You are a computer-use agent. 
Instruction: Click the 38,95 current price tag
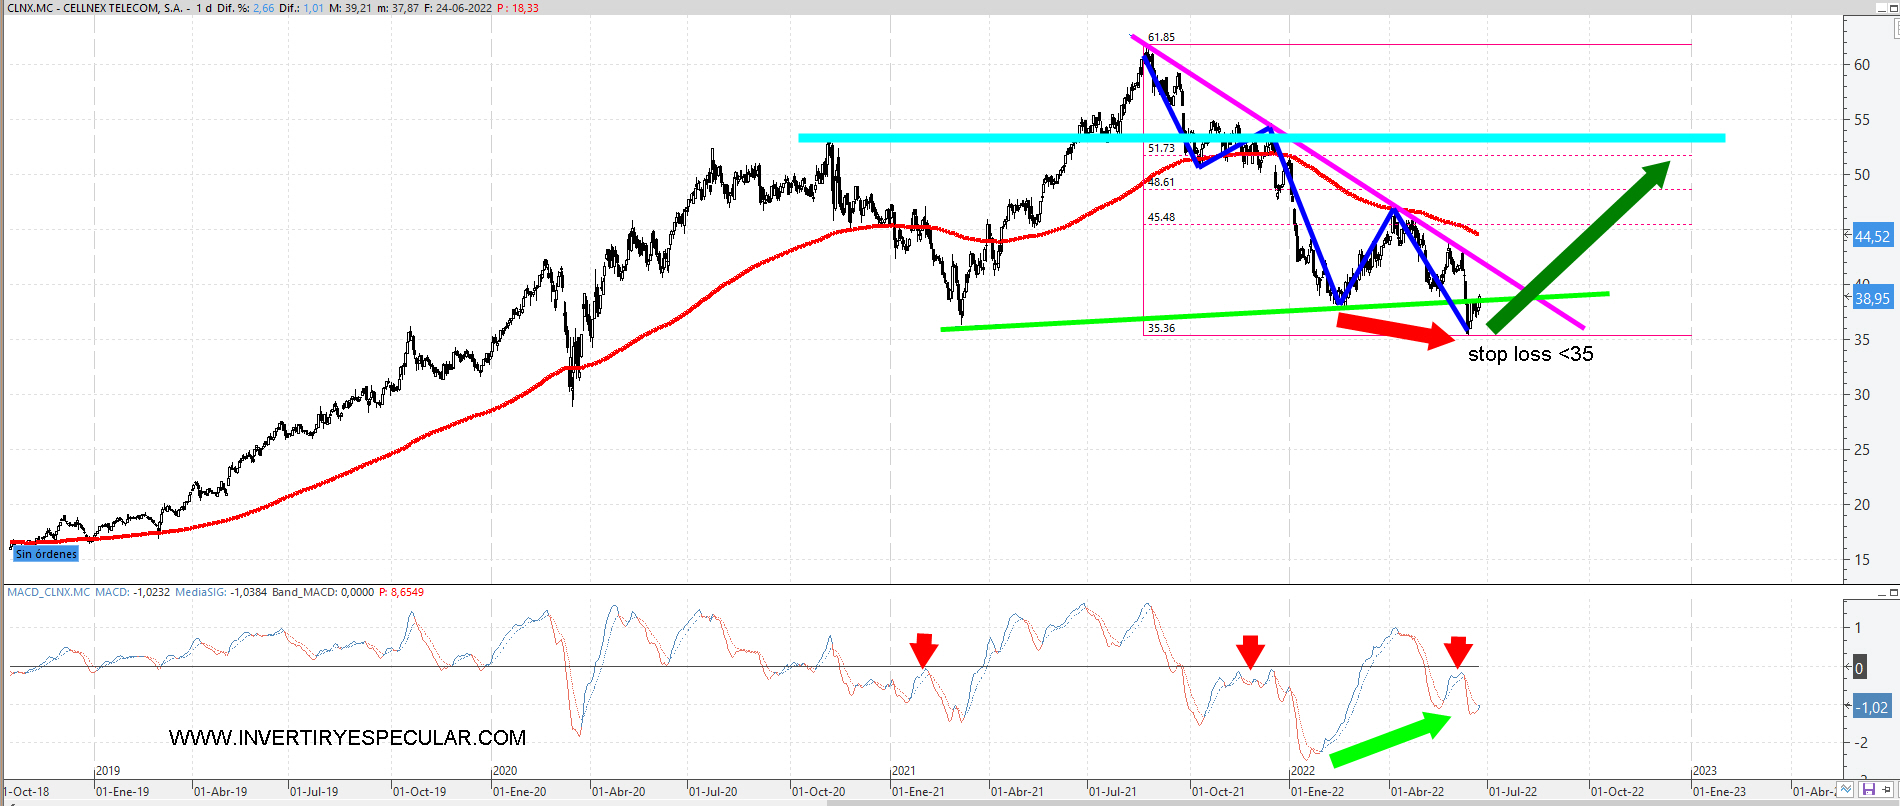click(x=1872, y=298)
